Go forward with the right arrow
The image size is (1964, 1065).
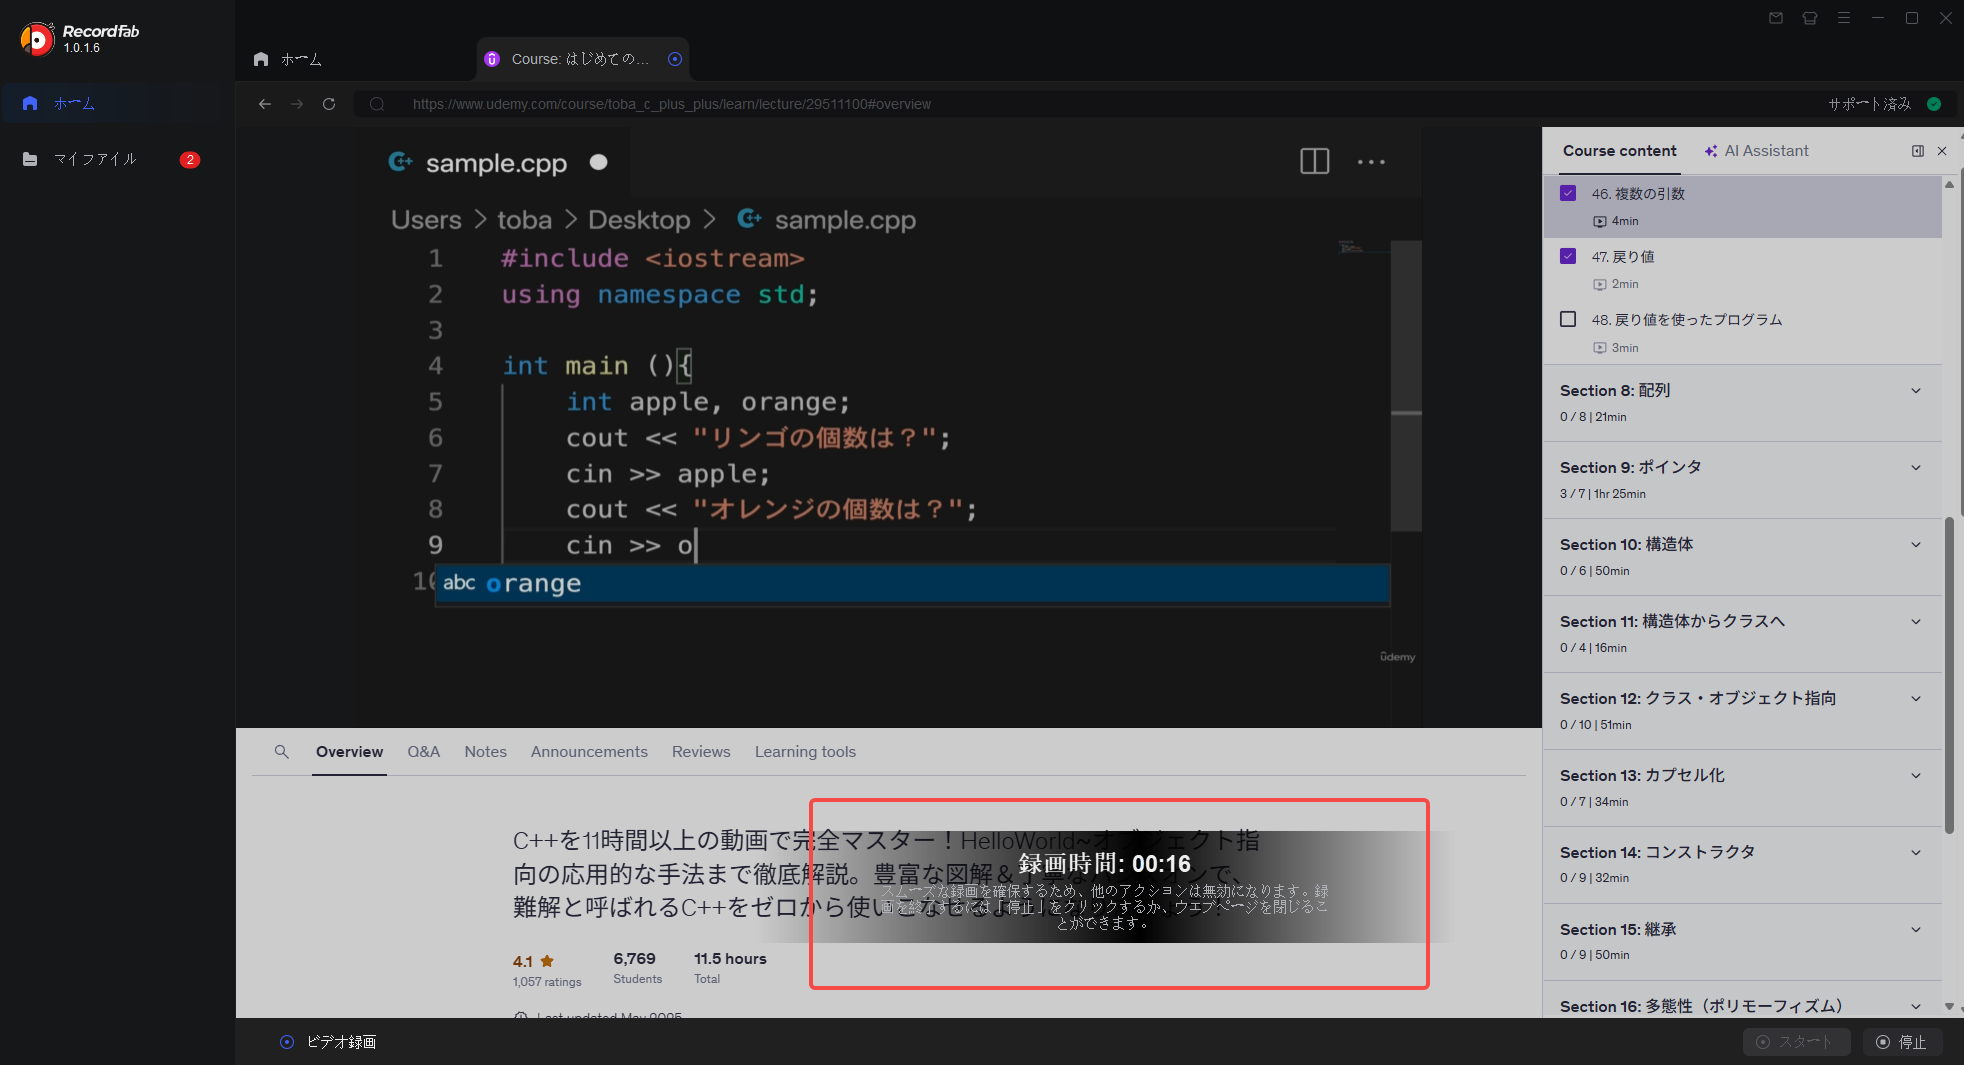297,104
